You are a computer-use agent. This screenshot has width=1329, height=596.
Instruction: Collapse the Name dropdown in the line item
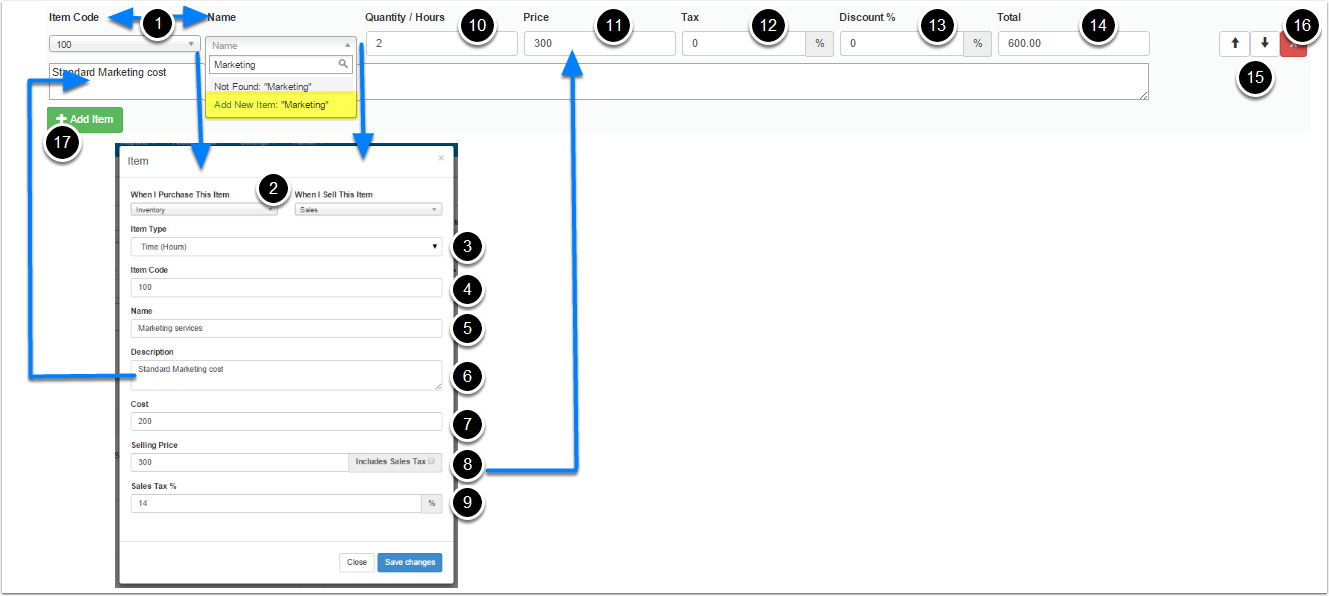point(281,45)
